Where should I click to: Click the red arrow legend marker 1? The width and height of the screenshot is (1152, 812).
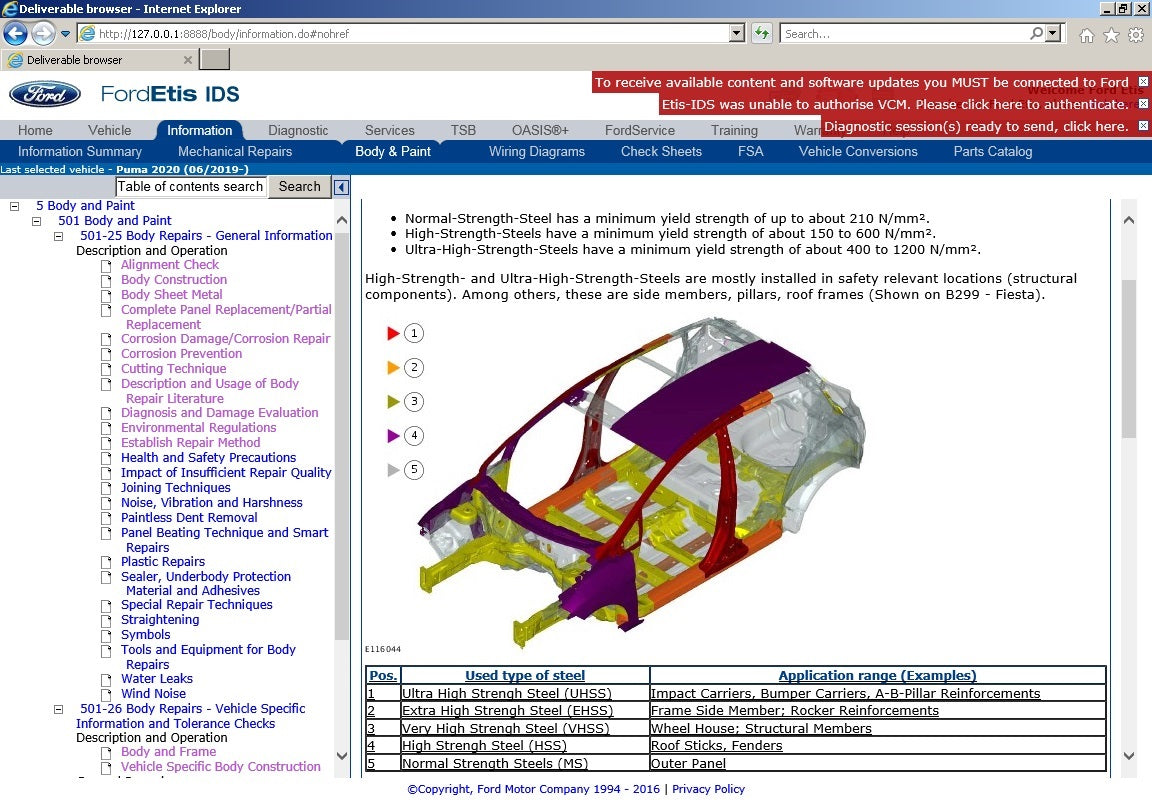coord(393,334)
